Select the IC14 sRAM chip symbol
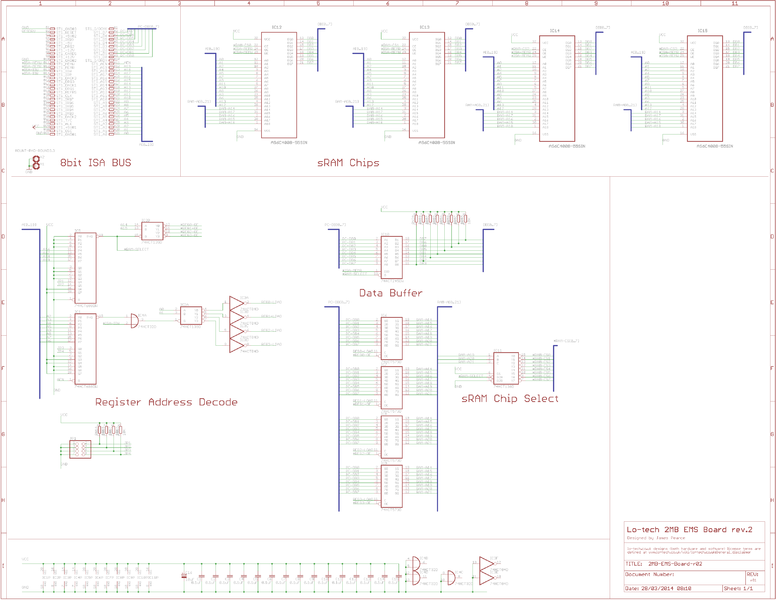This screenshot has height=600, width=776. point(557,88)
